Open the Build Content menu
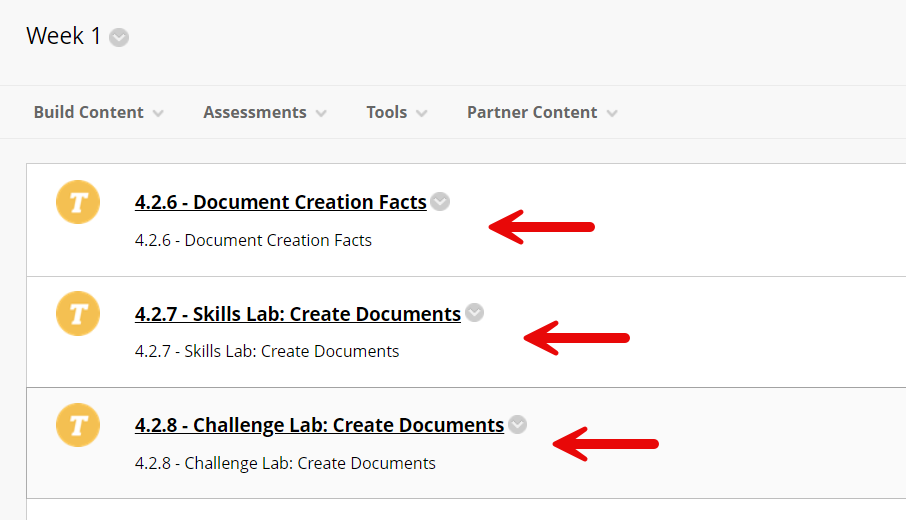The image size is (906, 520). tap(99, 112)
